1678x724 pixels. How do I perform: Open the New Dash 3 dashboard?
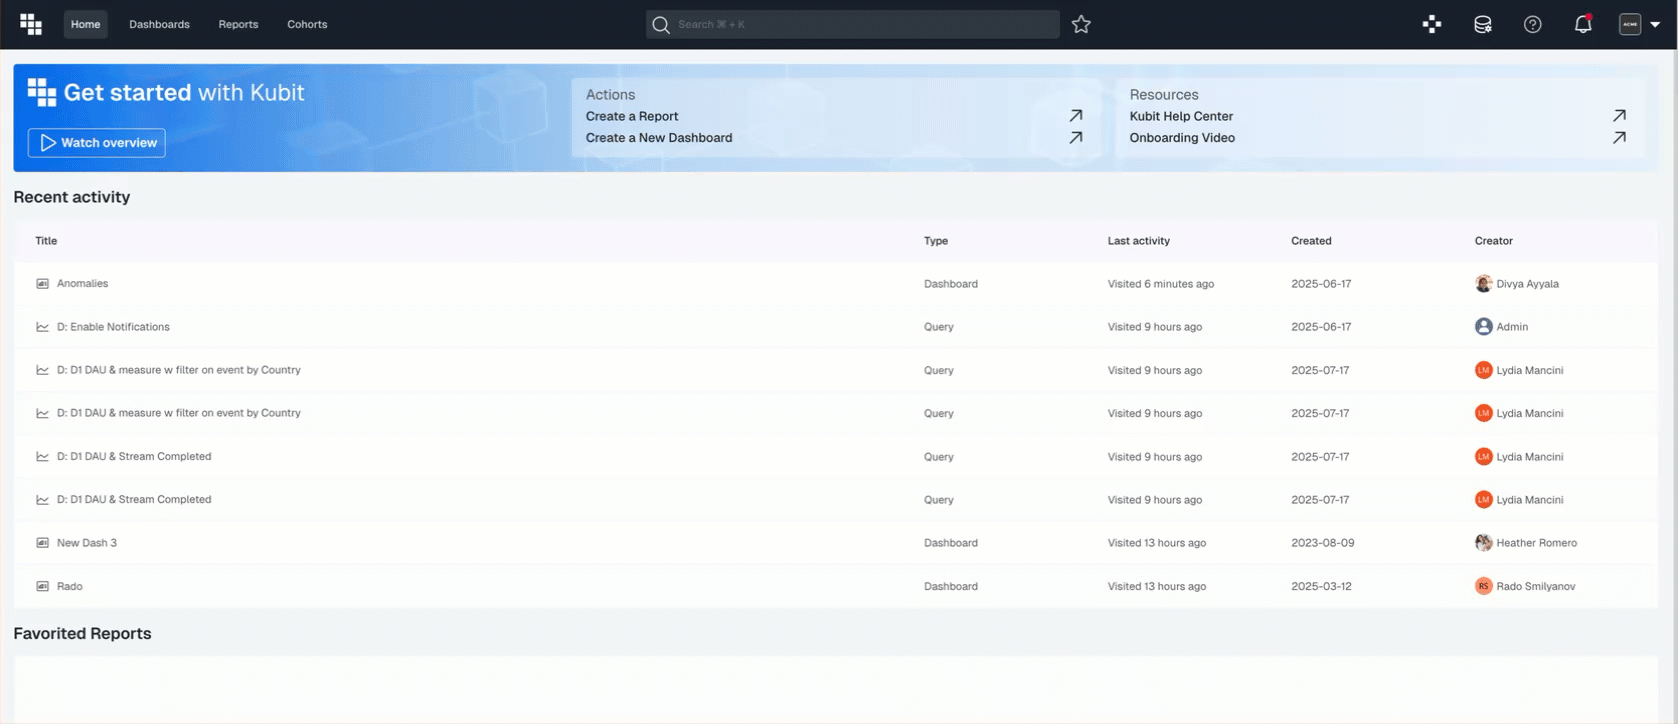[87, 543]
